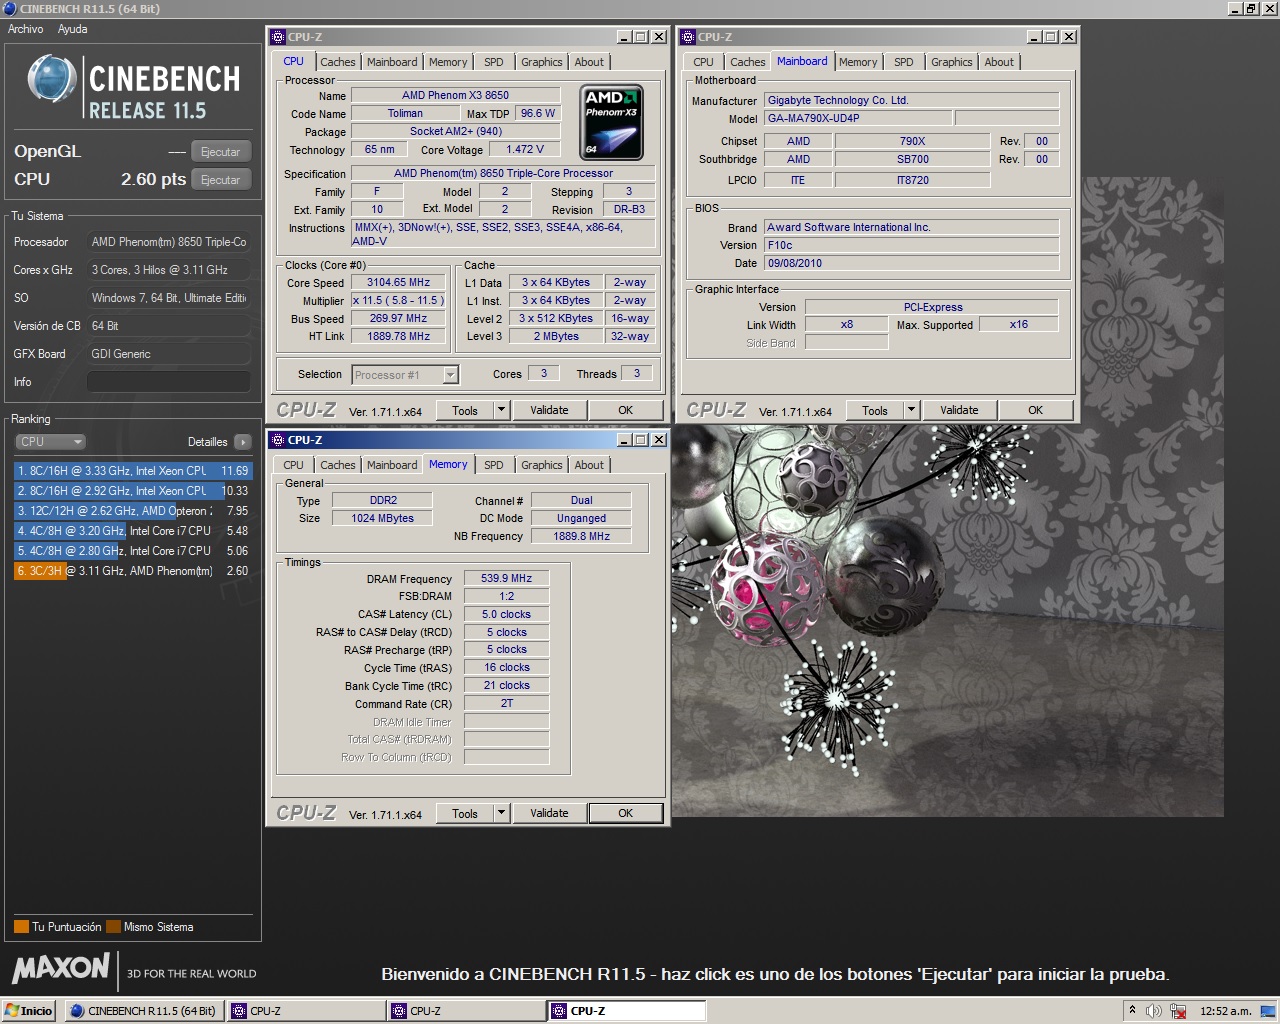The width and height of the screenshot is (1280, 1024).
Task: Click Validate in Memory window
Action: [549, 813]
